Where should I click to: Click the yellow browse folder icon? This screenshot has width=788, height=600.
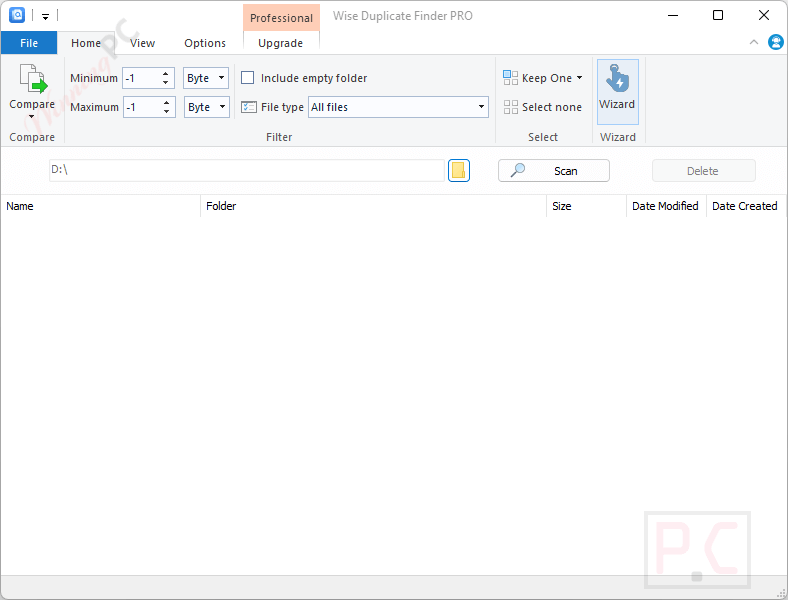(459, 170)
